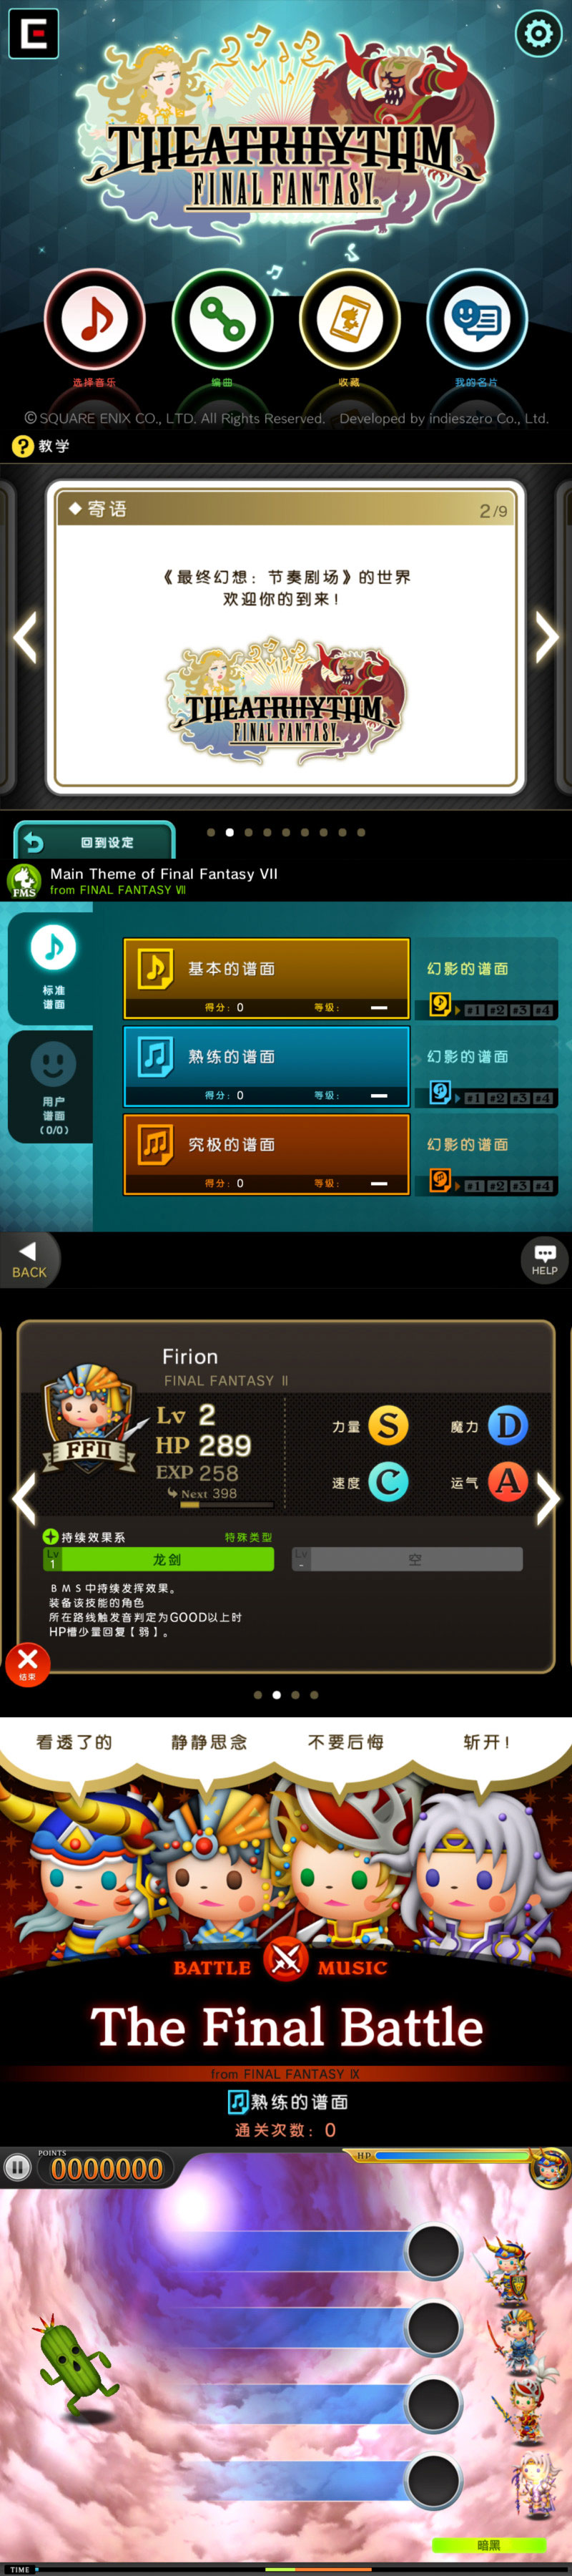572x2576 pixels.
Task: Go to previous tutorial page arrow
Action: coord(25,637)
